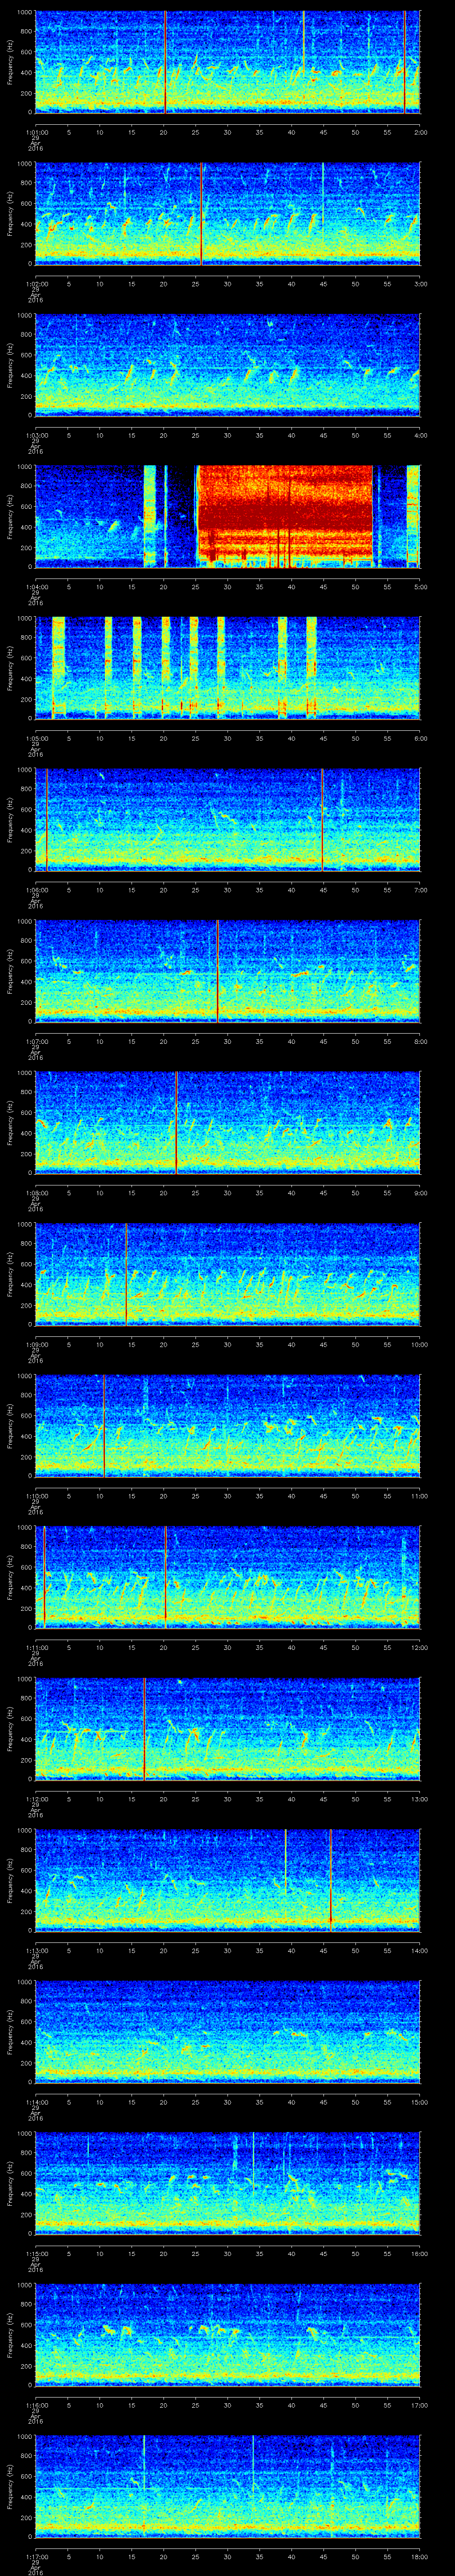
Task: Click the 1:12:00 start time label
Action: (36, 1798)
